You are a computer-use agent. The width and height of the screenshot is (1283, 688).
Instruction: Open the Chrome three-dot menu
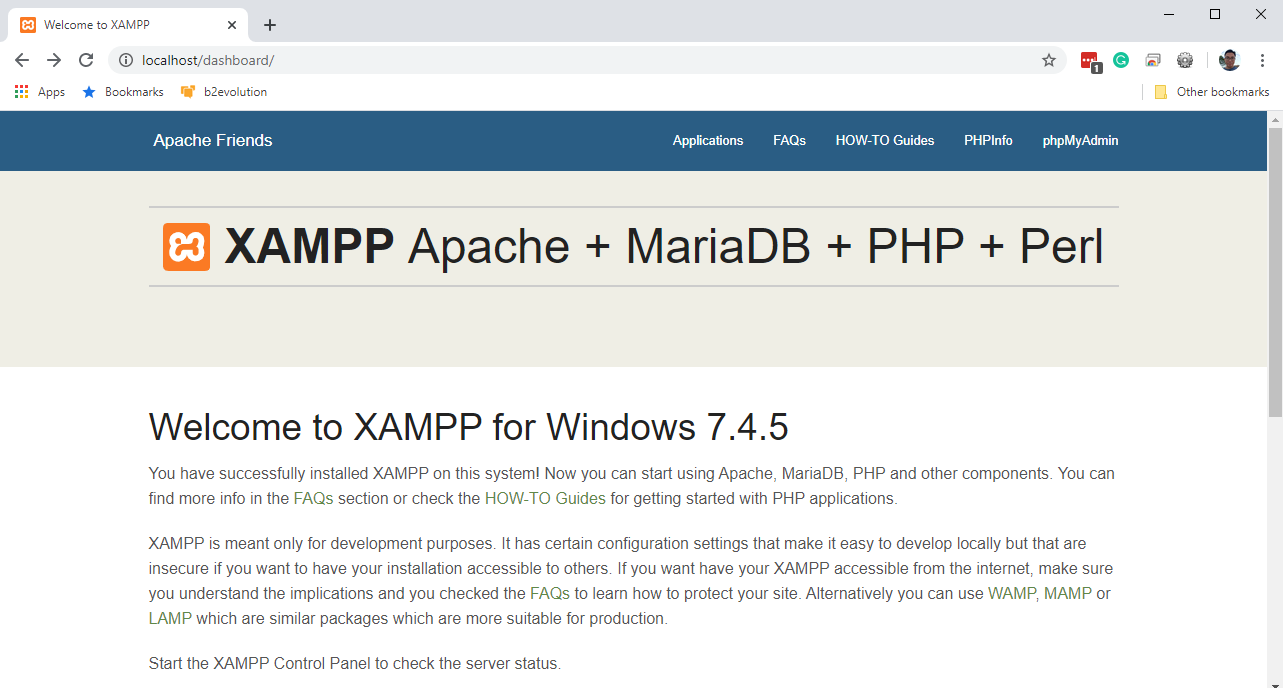(x=1262, y=60)
